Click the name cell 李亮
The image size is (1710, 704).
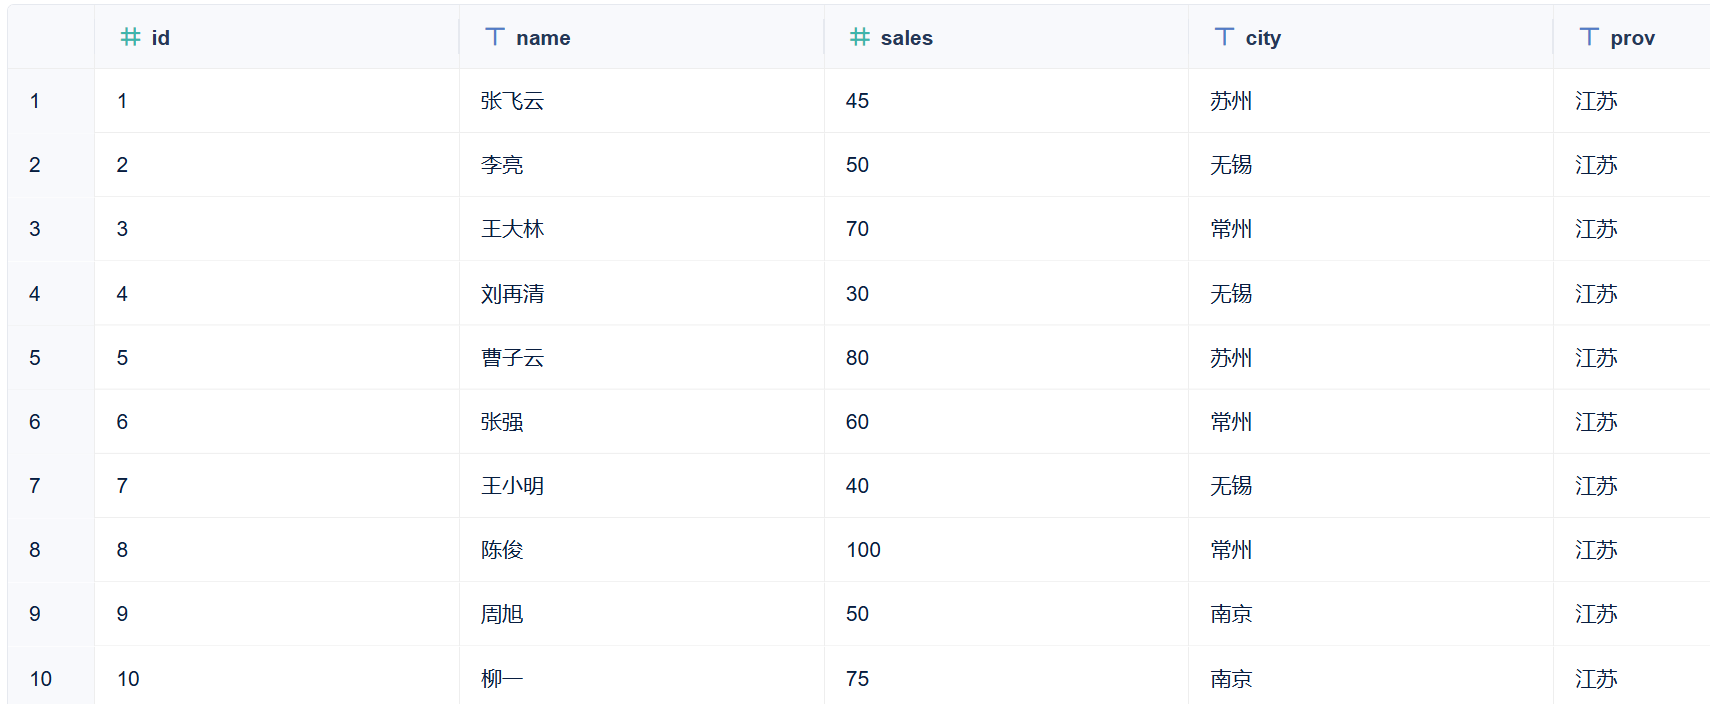pyautogui.click(x=502, y=165)
